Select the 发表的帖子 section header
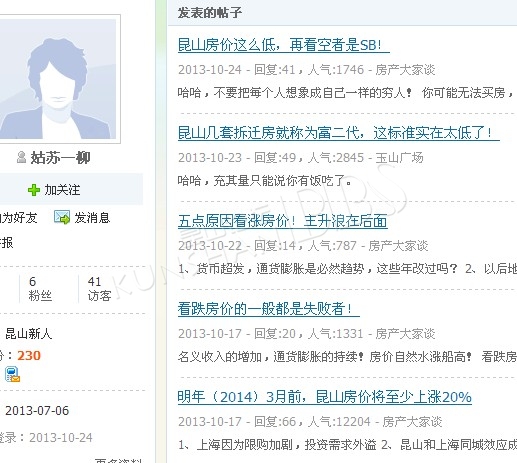The width and height of the screenshot is (517, 463). (x=209, y=13)
